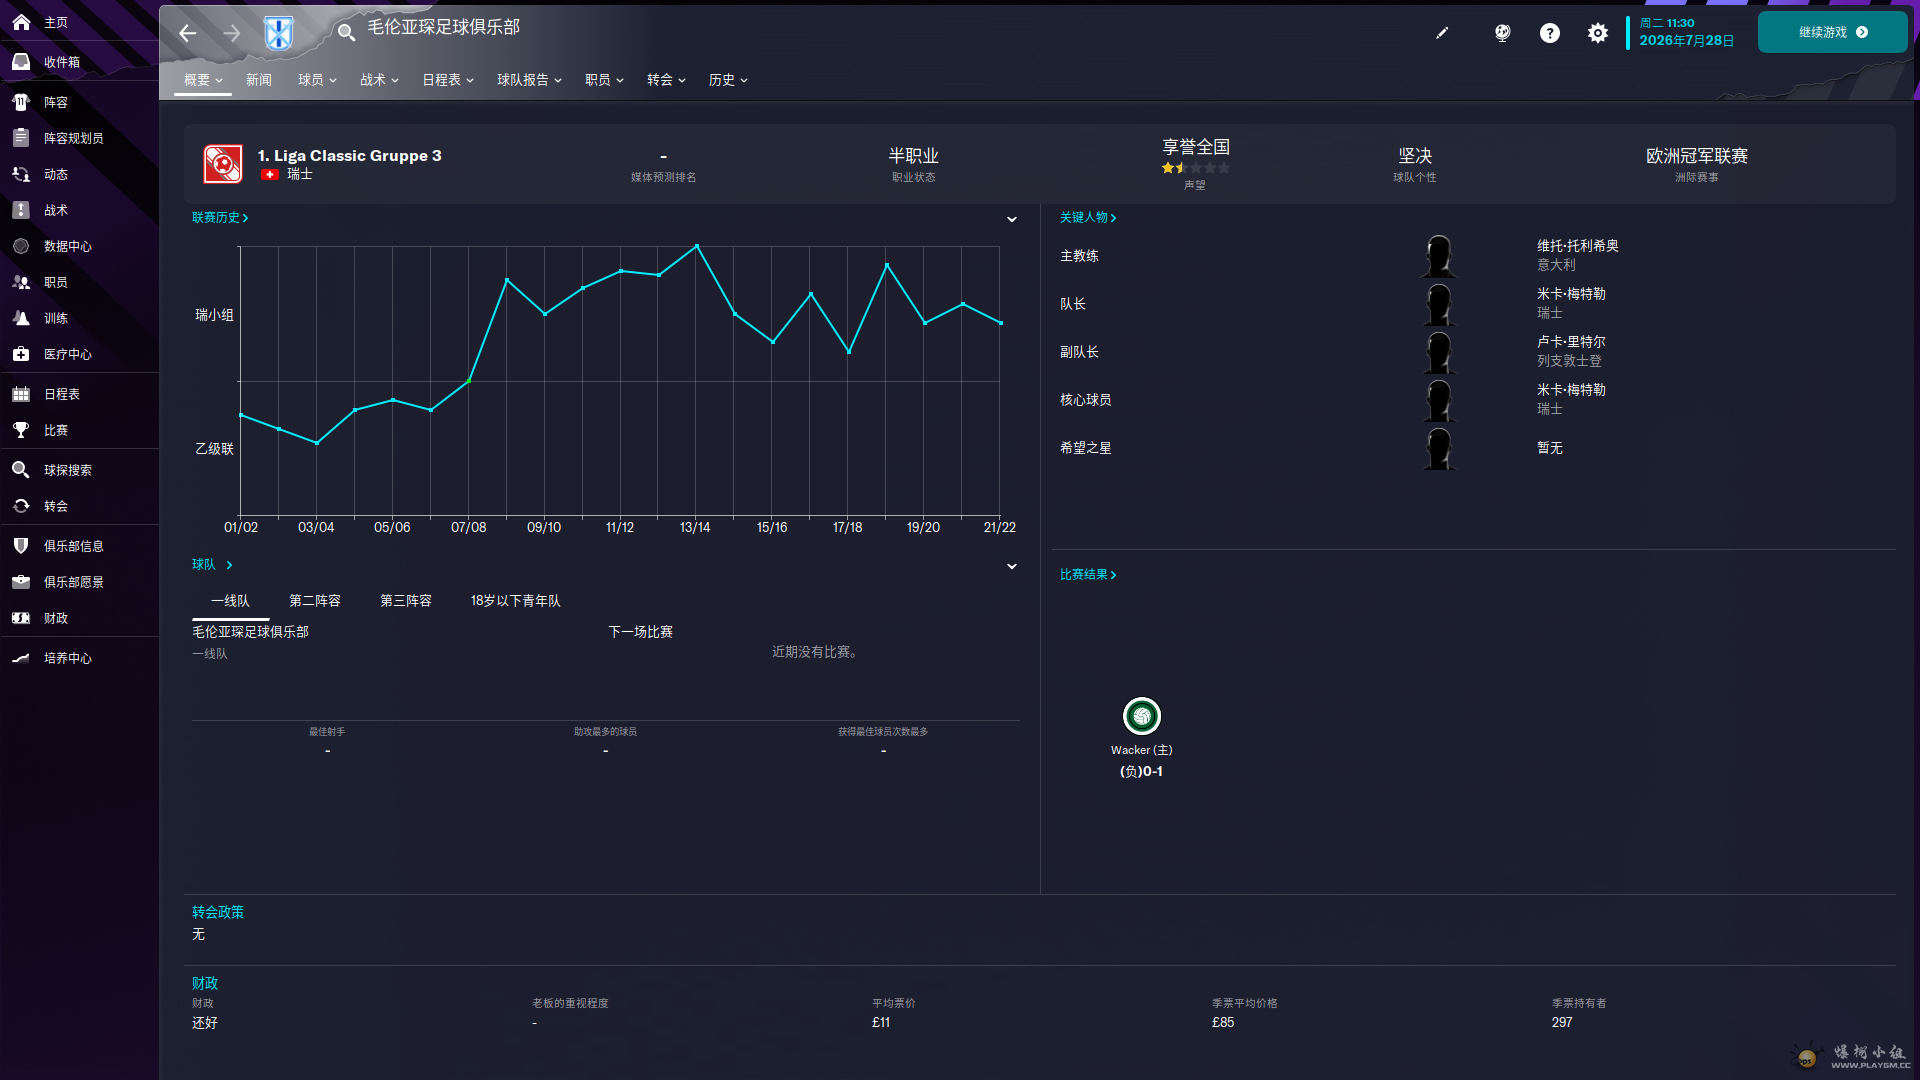The width and height of the screenshot is (1920, 1080).
Task: Switch to the 第二阵容 tab
Action: pyautogui.click(x=315, y=601)
